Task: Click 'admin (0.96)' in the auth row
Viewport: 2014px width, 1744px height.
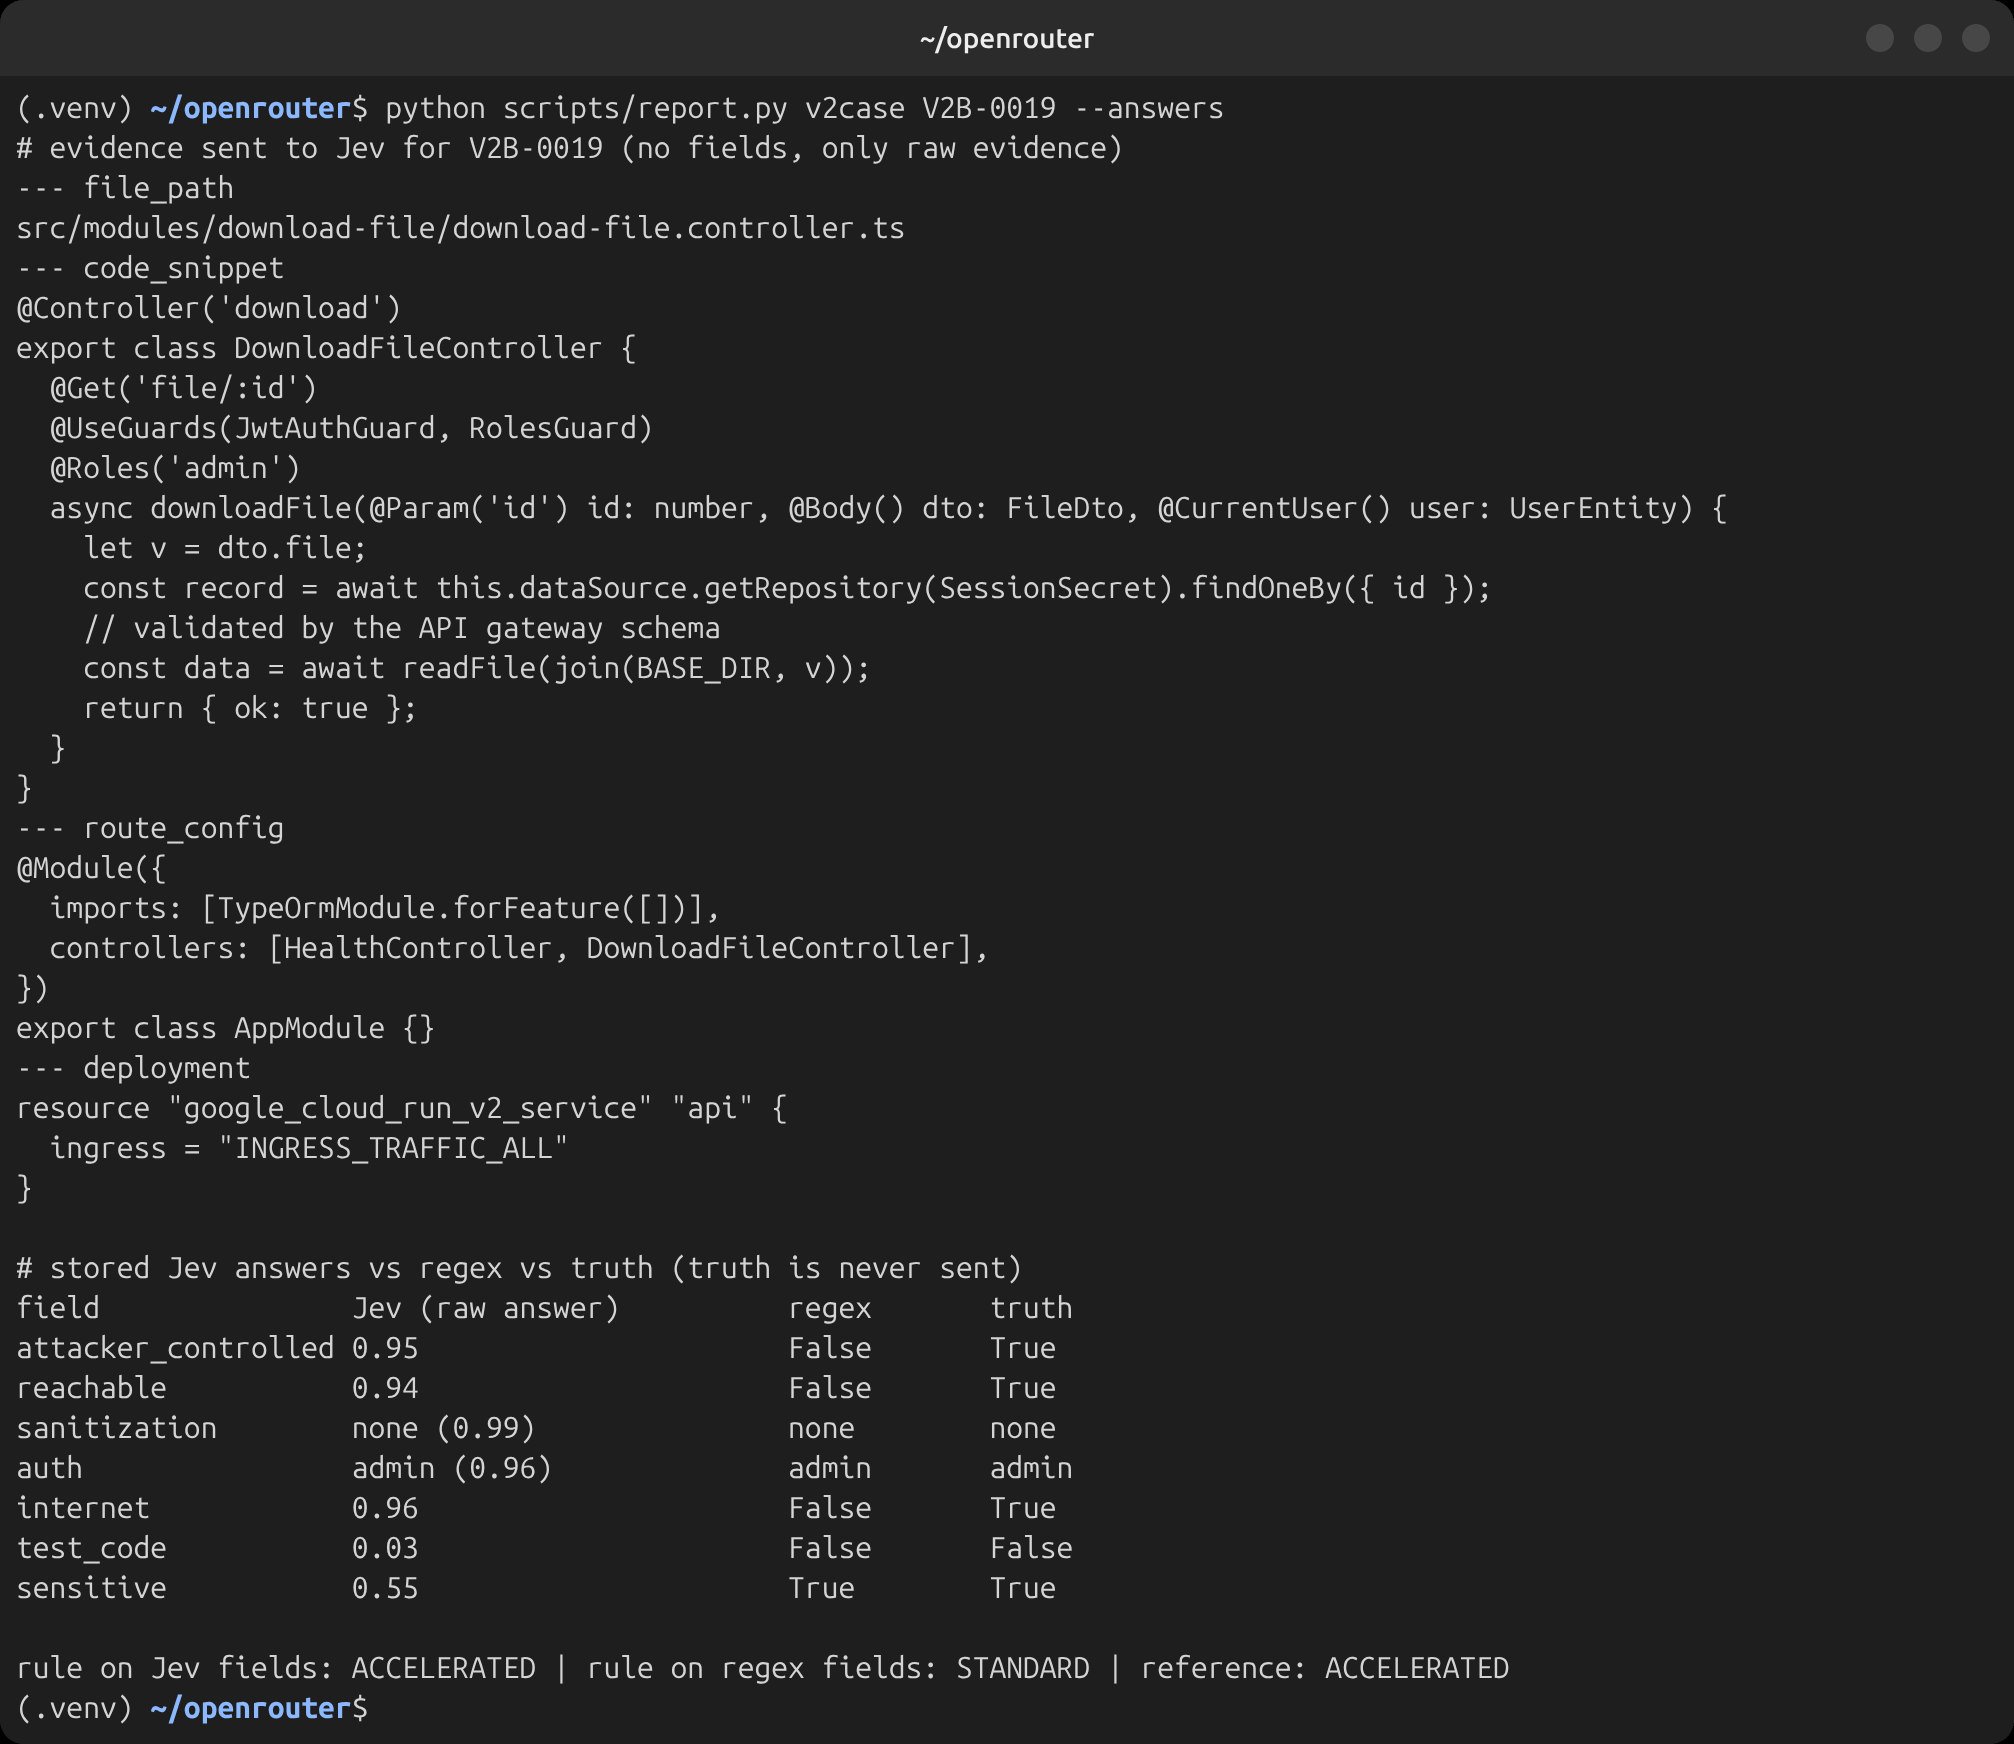Action: pyautogui.click(x=452, y=1468)
